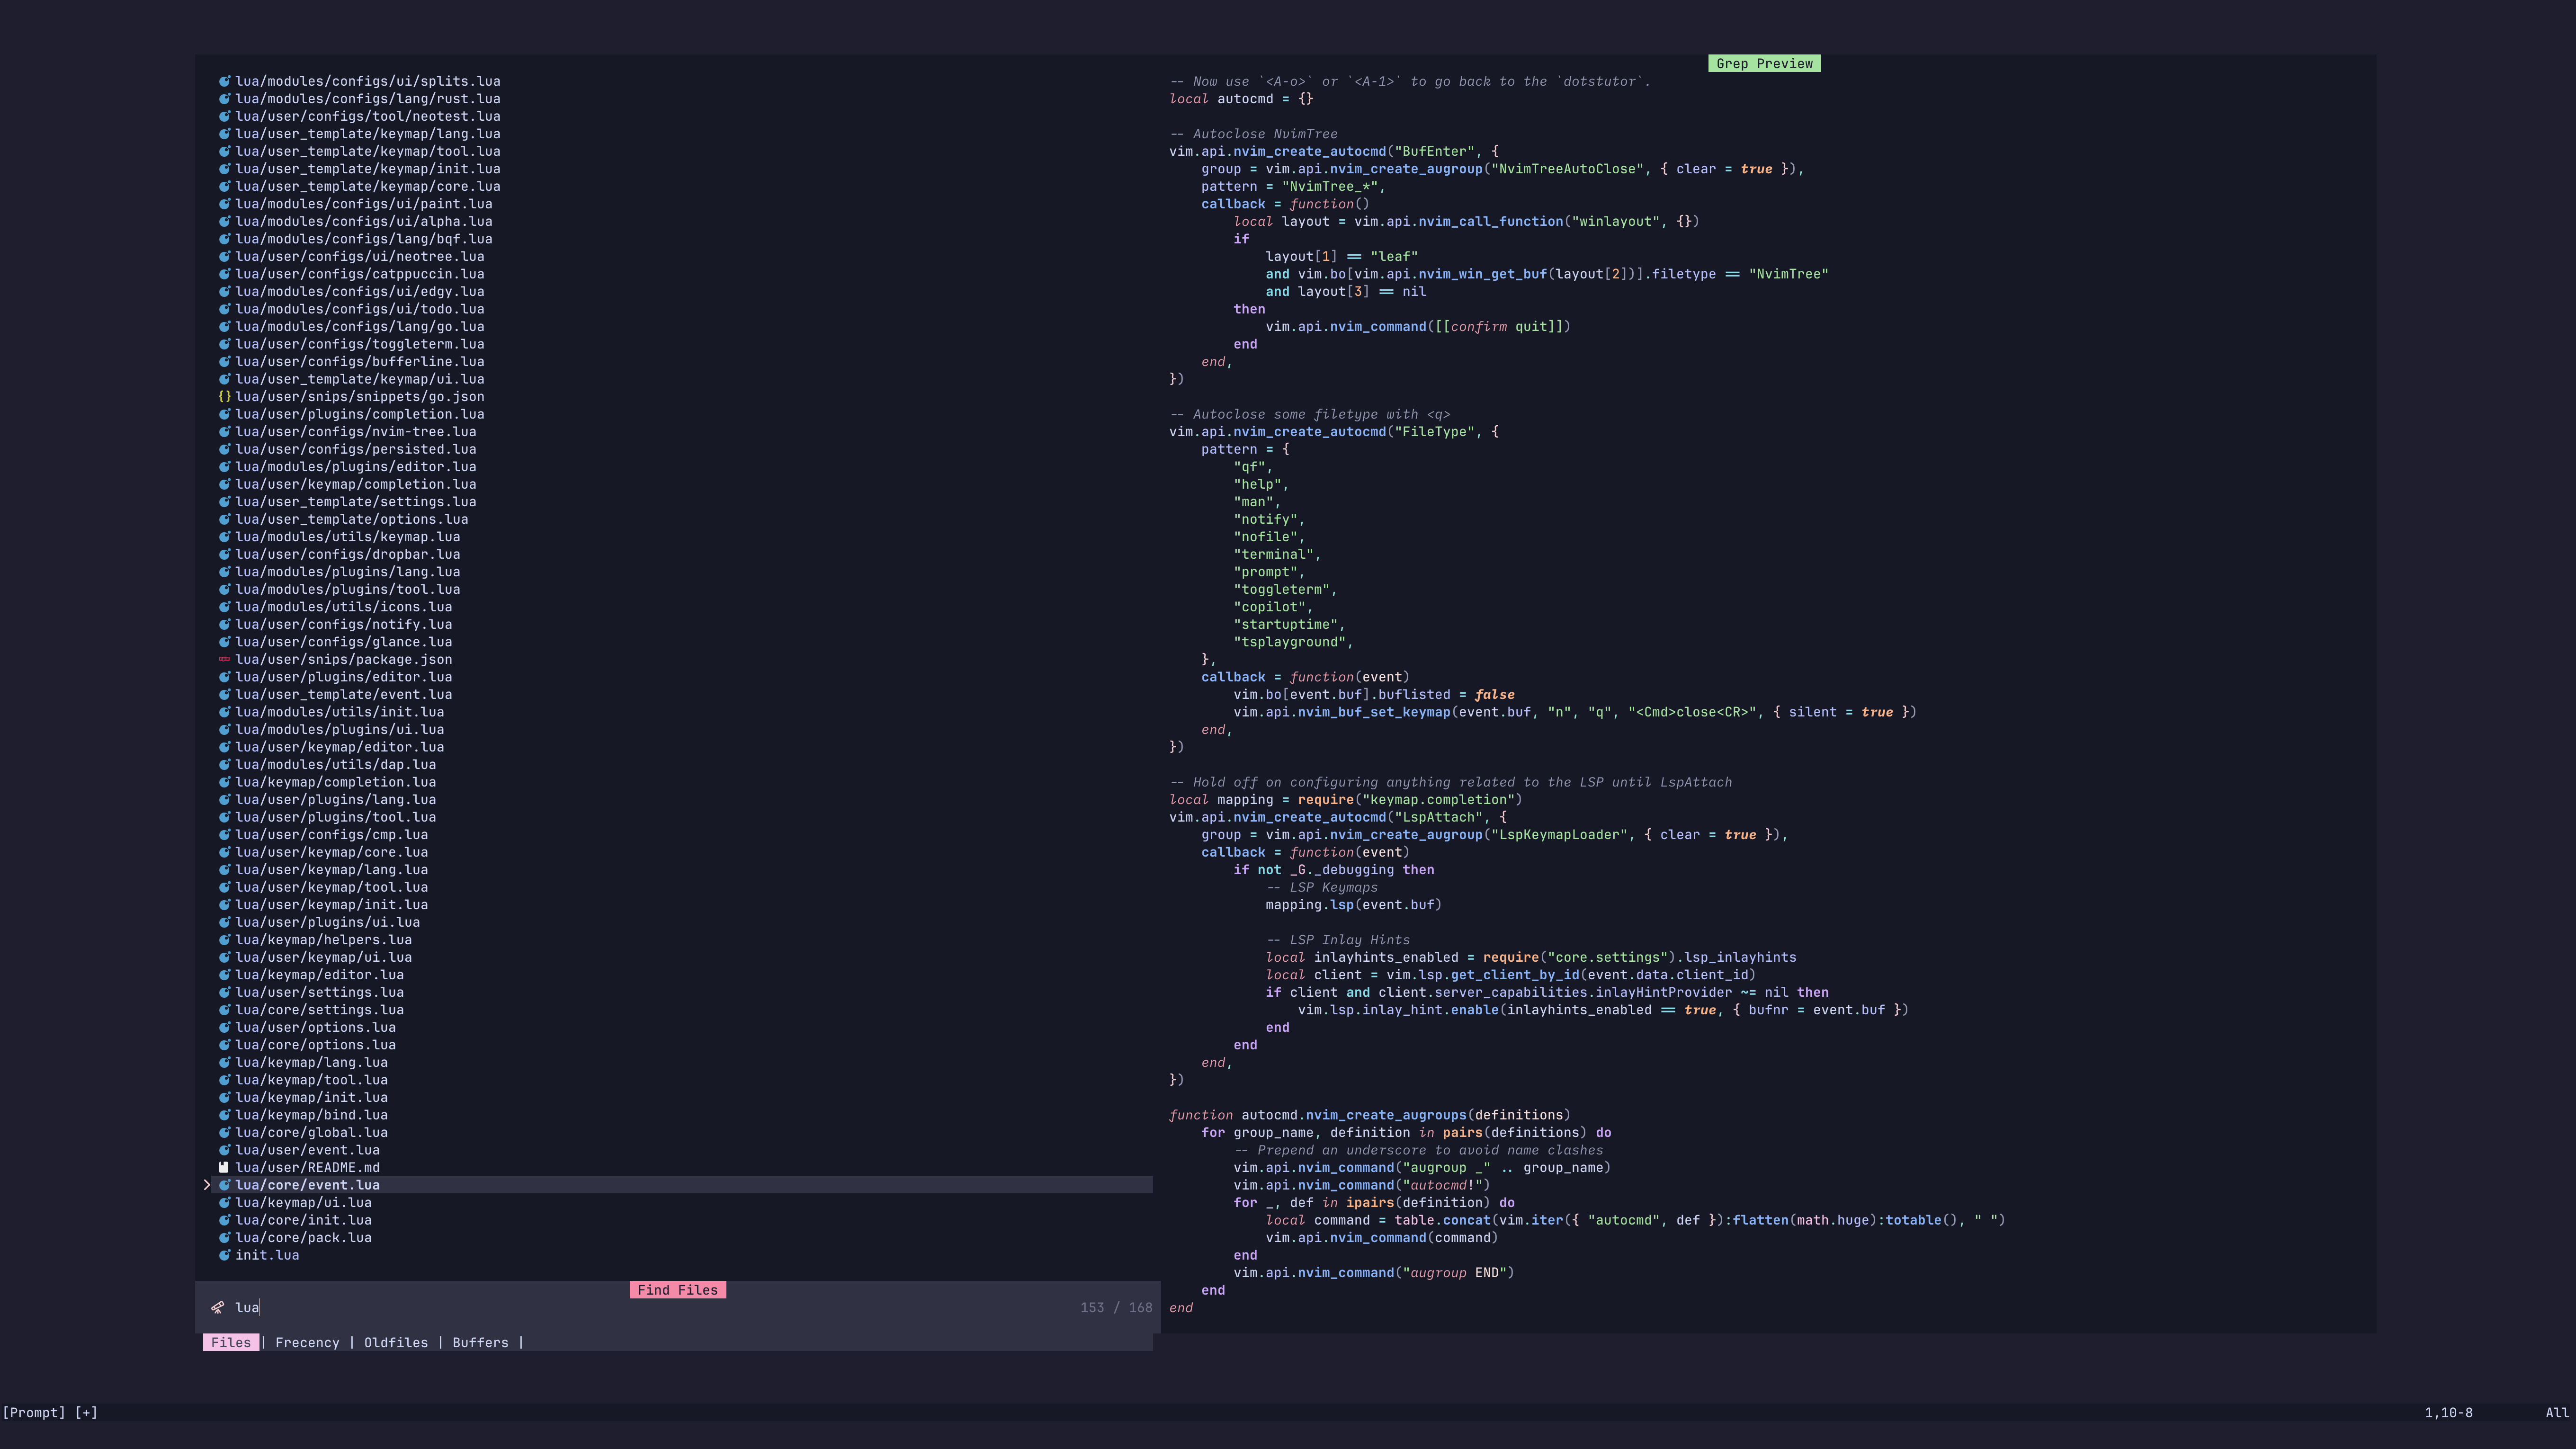Click the selection caret beside lua/core/event.lua
Image resolution: width=2576 pixels, height=1449 pixels.
(207, 1185)
